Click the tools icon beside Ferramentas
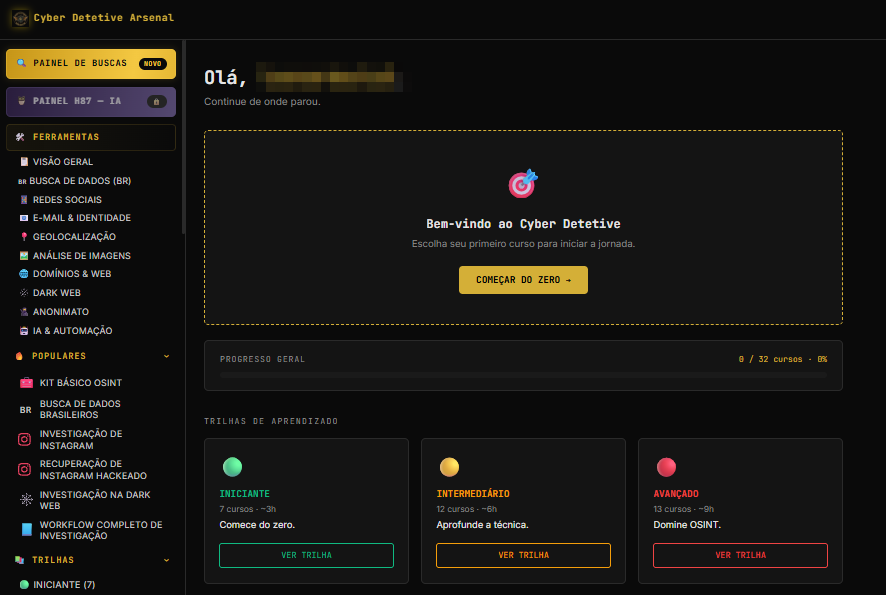The height and width of the screenshot is (595, 886). click(20, 137)
